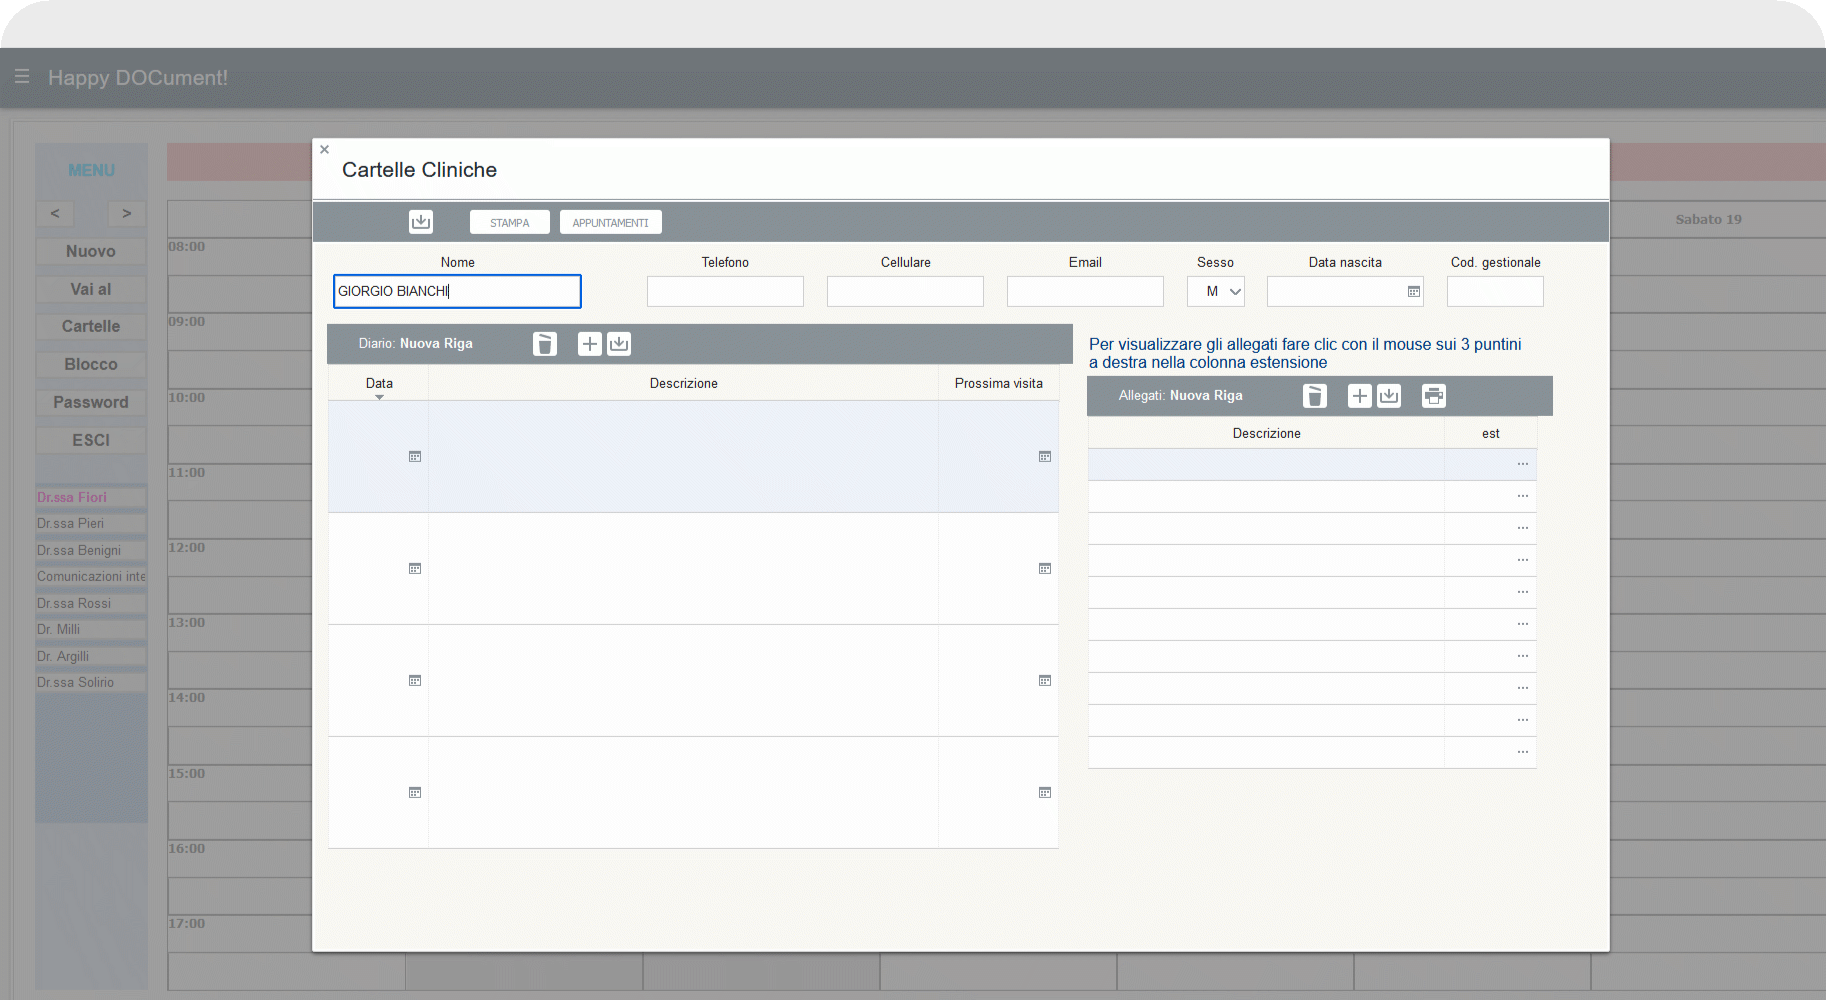This screenshot has width=1826, height=1000.
Task: Click the STAMPA button
Action: click(x=509, y=222)
